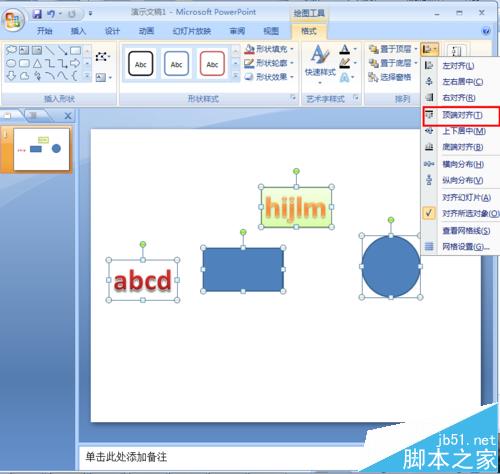
Task: Pick the callout speech-bubble shape in gallery
Action: tap(11, 50)
